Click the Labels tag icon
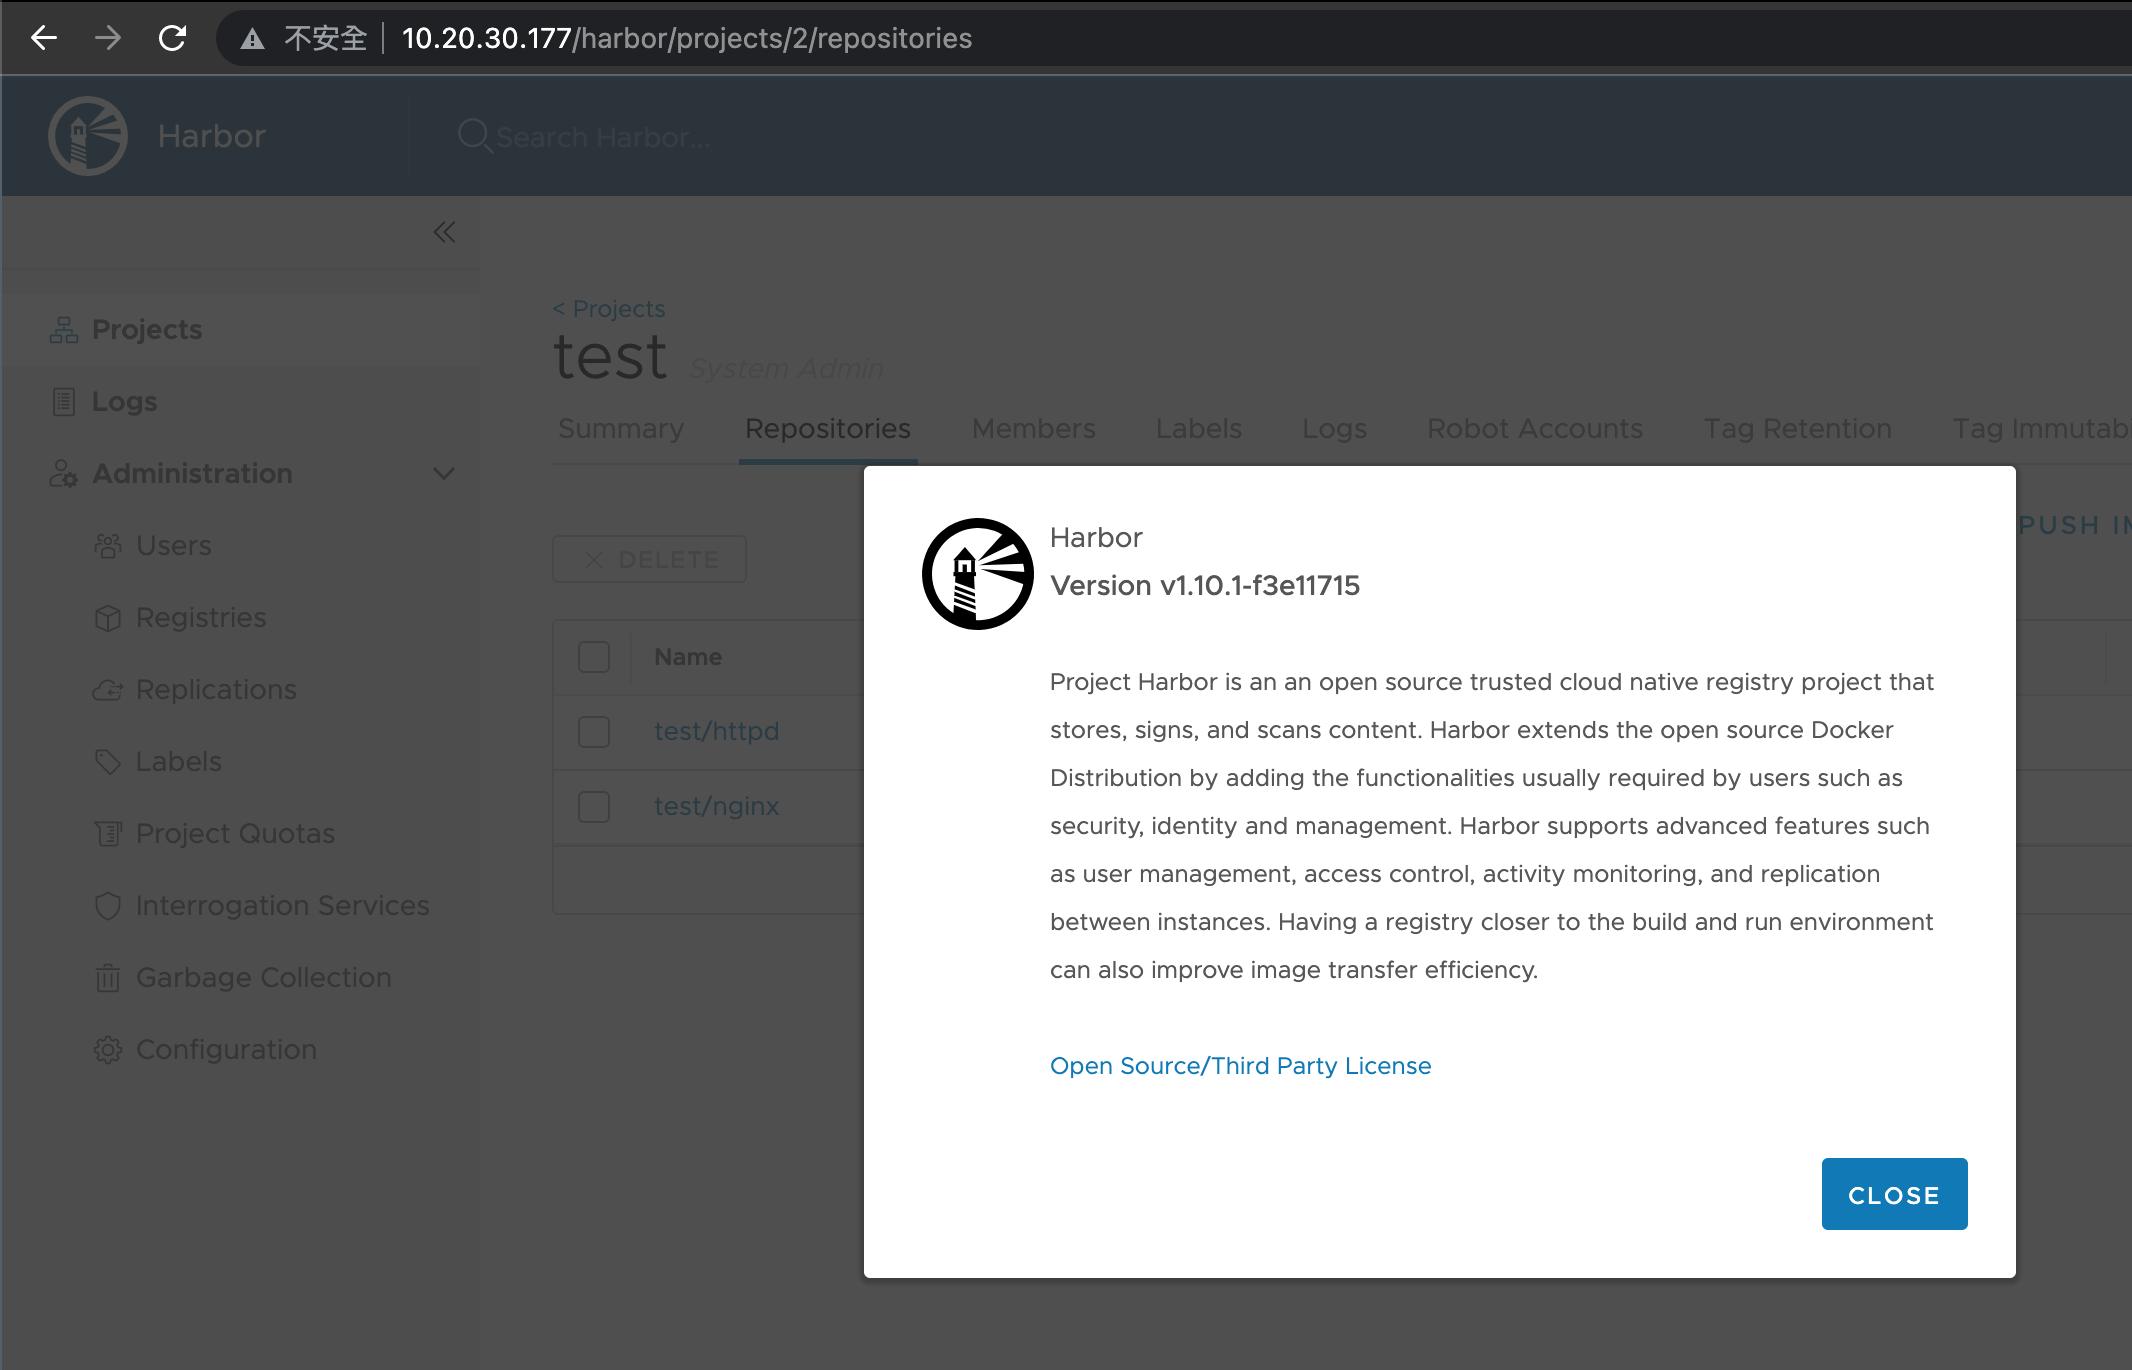The image size is (2132, 1370). tap(108, 762)
